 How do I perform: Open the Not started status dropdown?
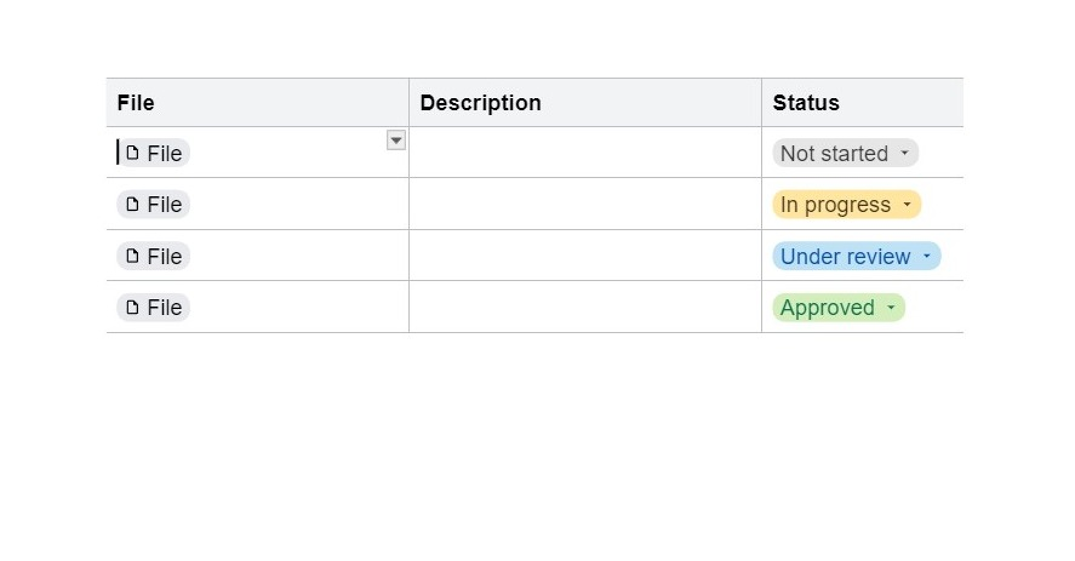click(844, 153)
